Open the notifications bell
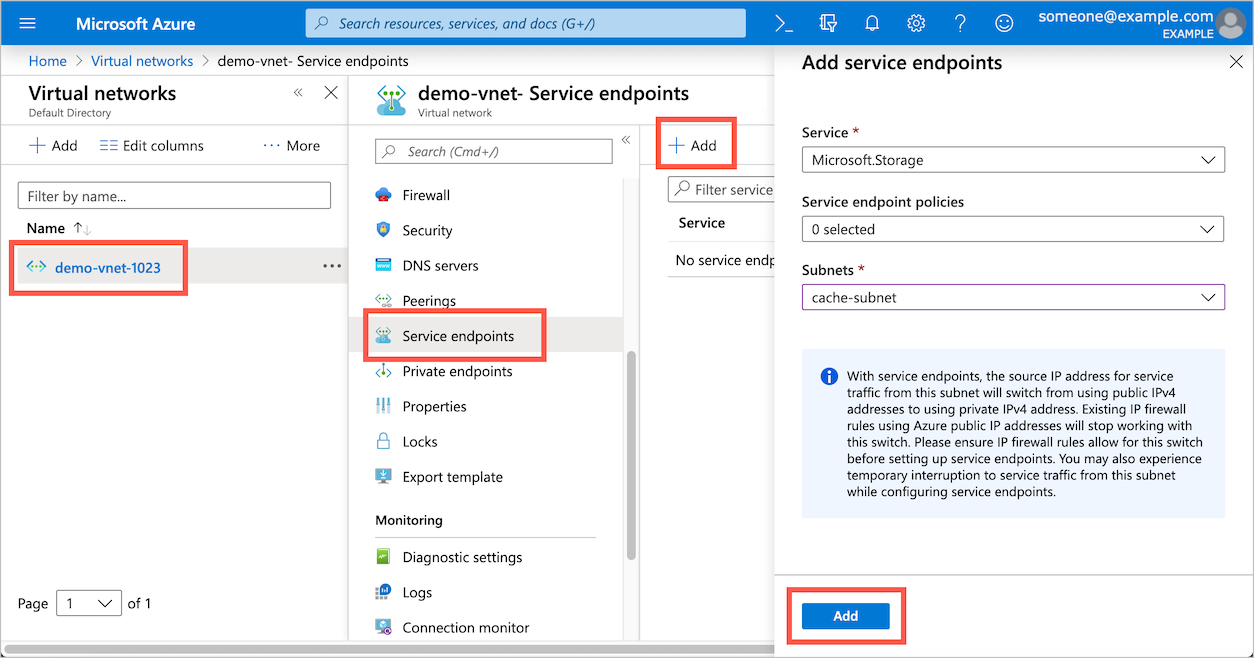Screen dimensions: 1254x658 coord(872,23)
